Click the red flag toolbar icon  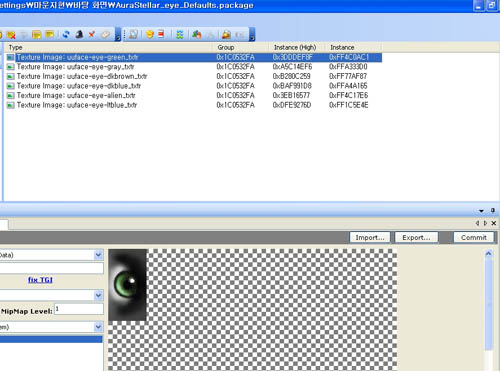(161, 34)
